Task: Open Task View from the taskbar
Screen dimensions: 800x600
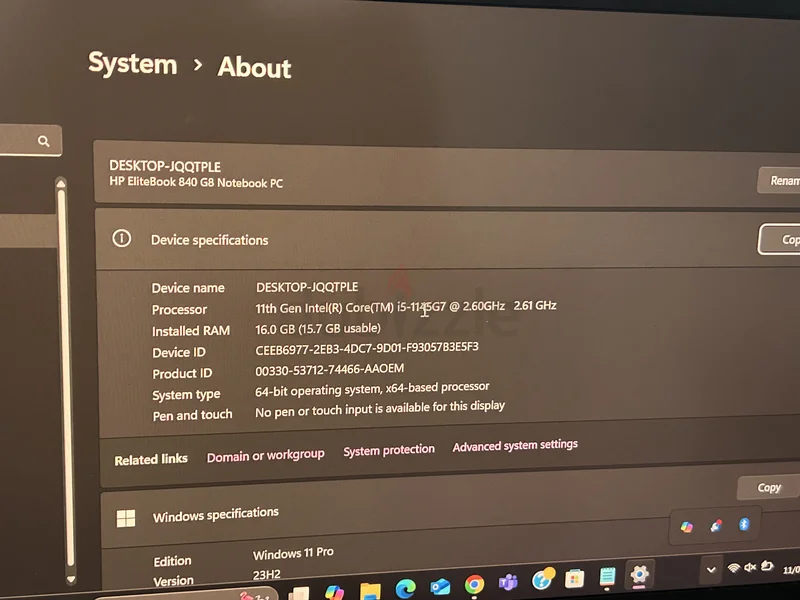Action: coord(299,594)
